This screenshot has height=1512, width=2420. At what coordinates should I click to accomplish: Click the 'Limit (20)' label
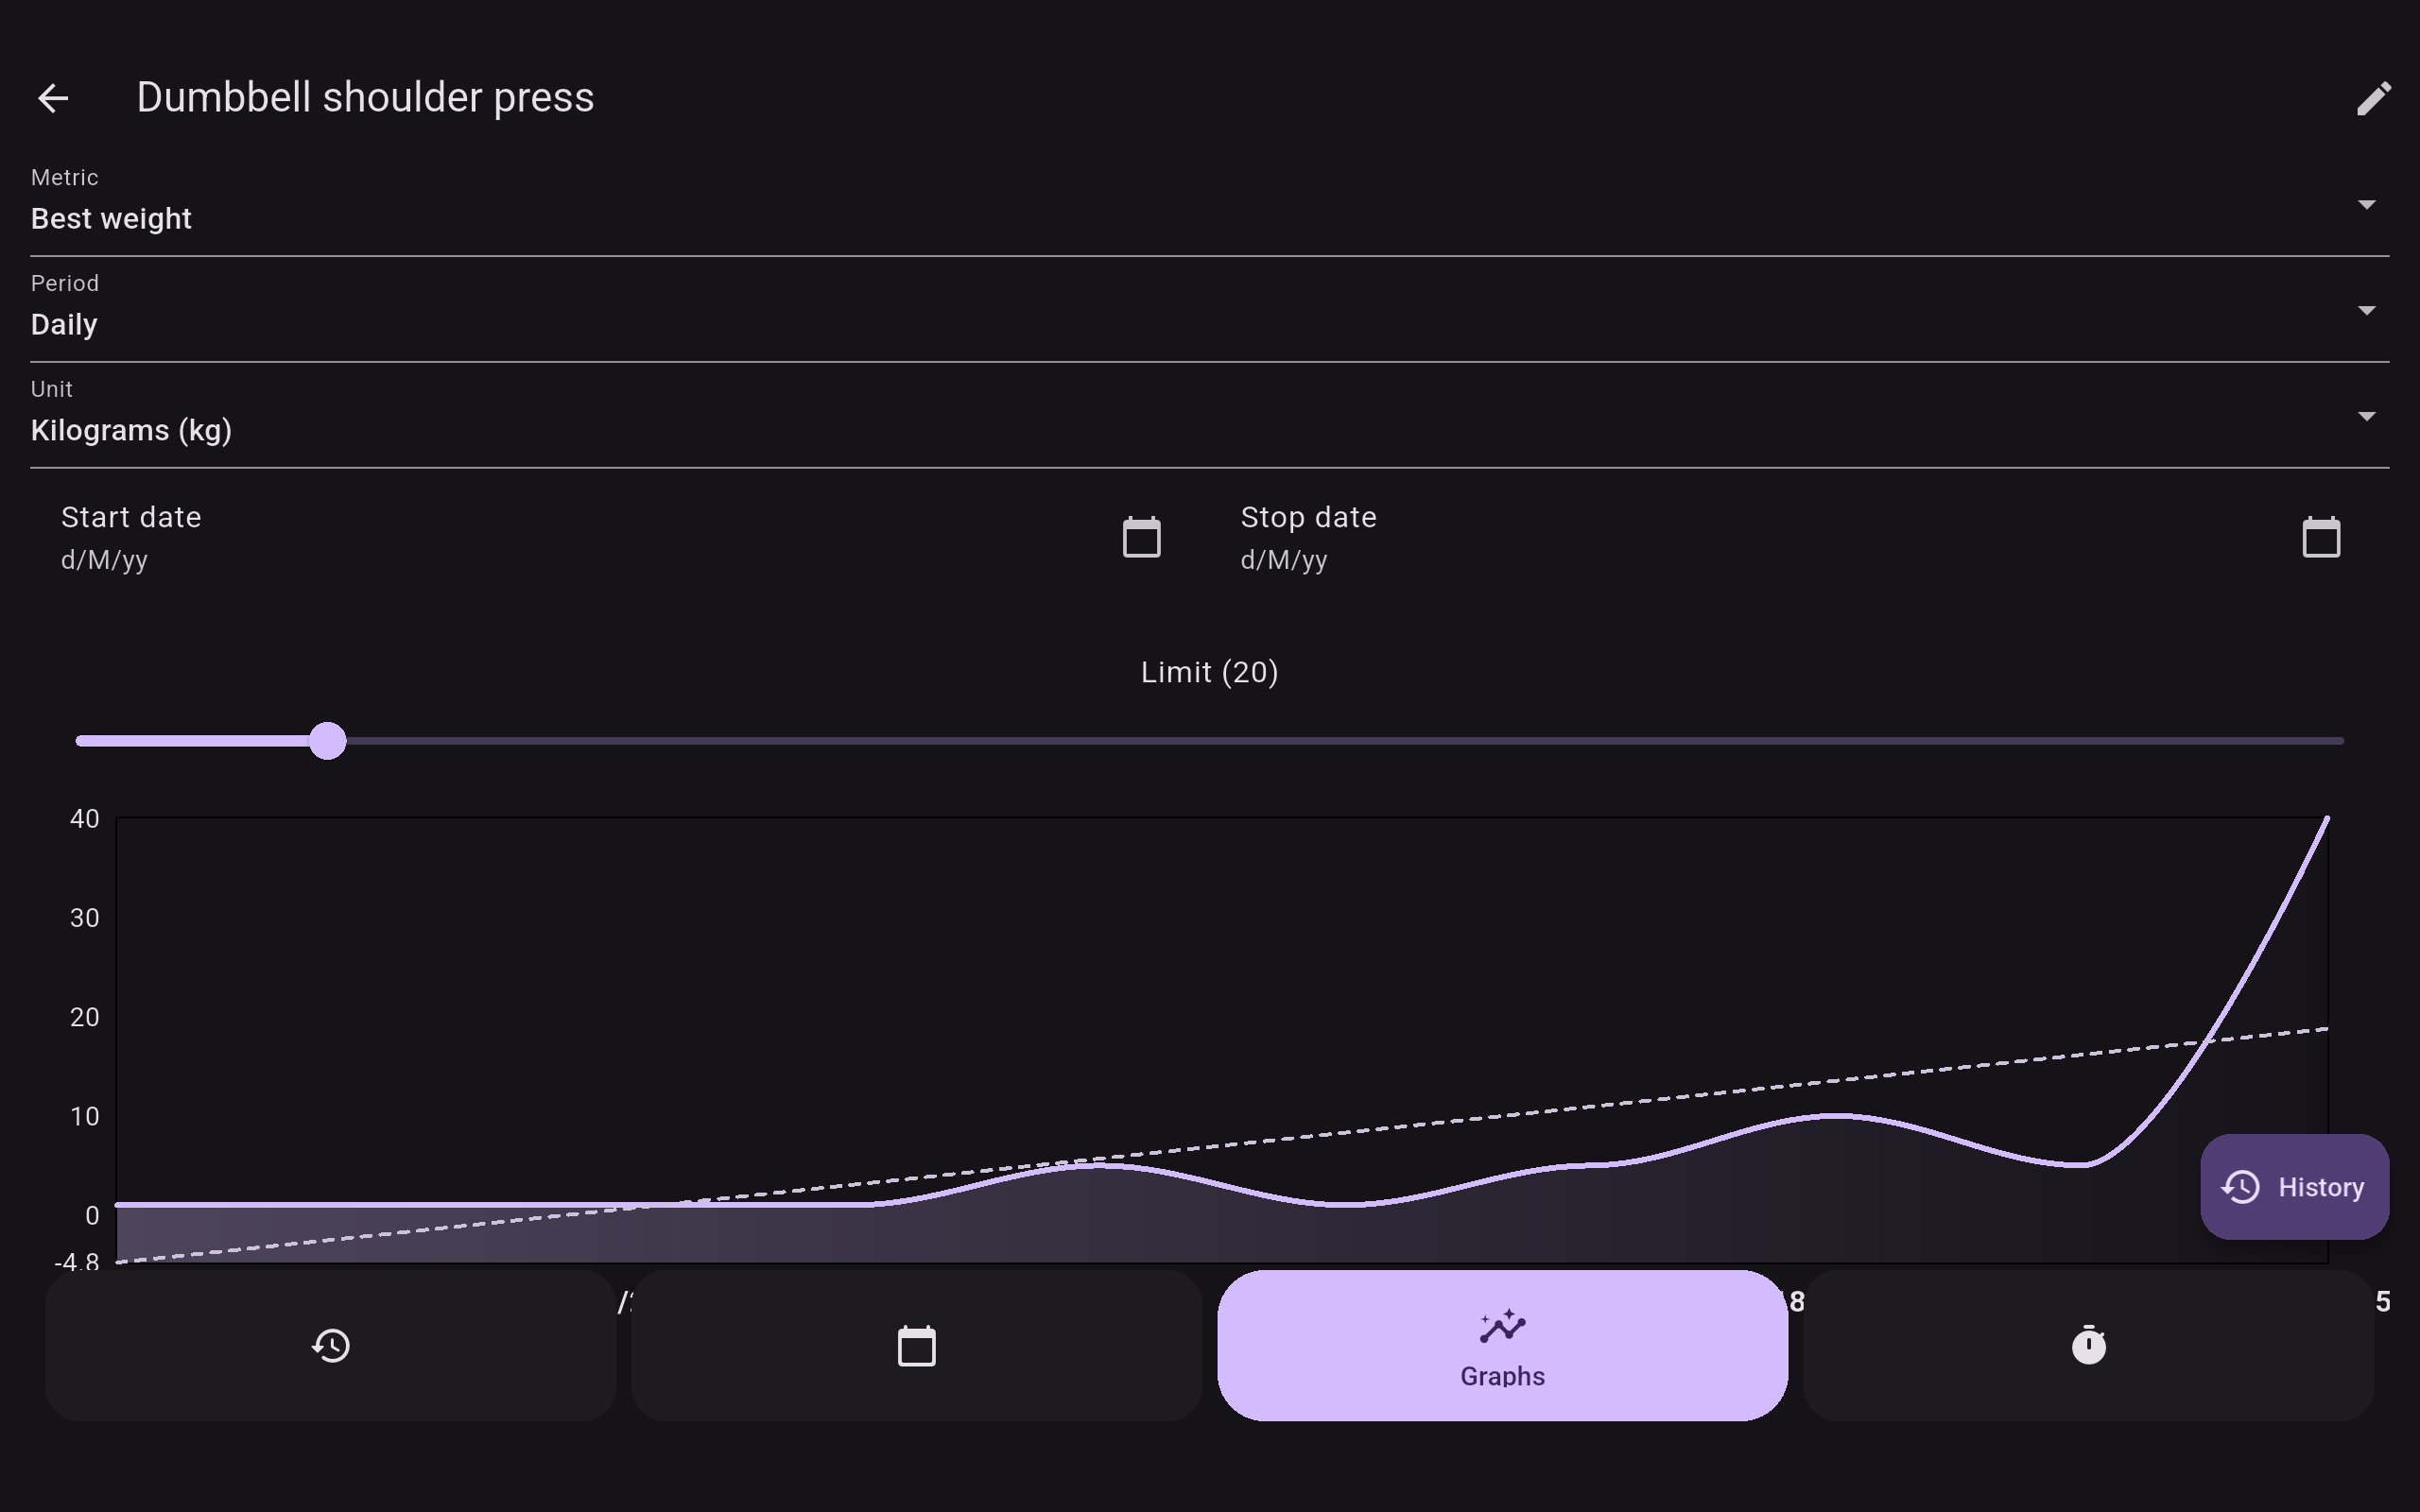click(1209, 672)
